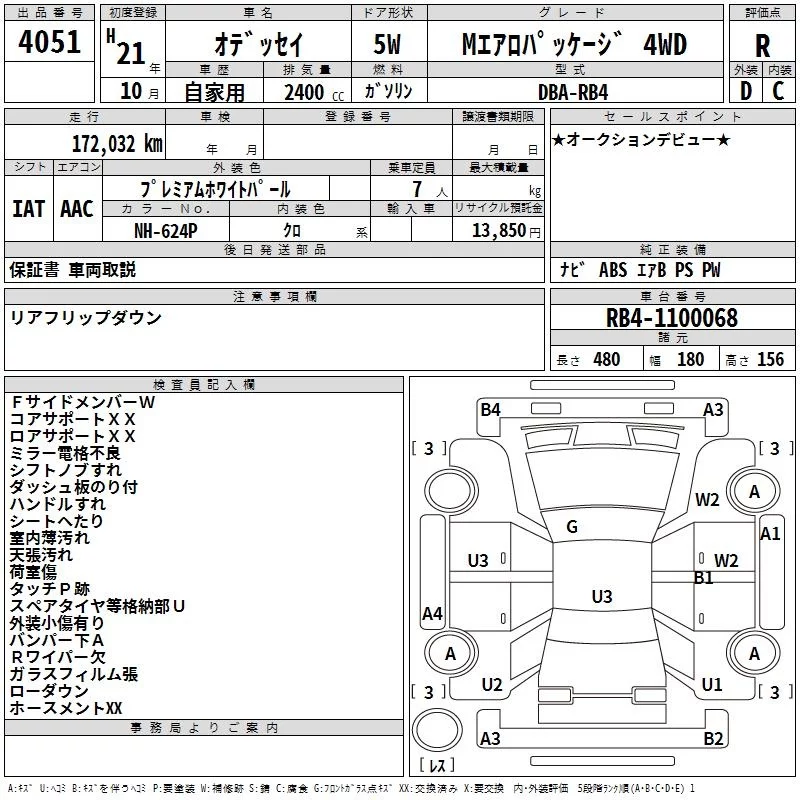The image size is (800, 800).
Task: Select U1 damage mark on diagram
Action: click(x=712, y=684)
